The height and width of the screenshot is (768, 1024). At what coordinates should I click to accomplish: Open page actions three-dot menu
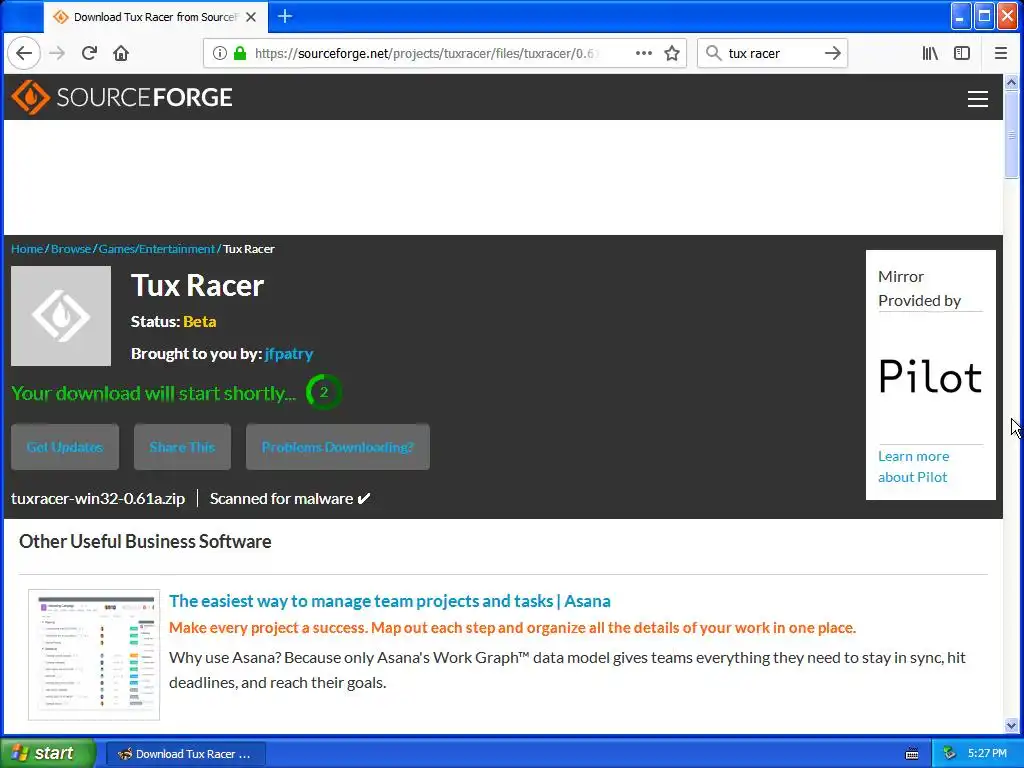[644, 54]
